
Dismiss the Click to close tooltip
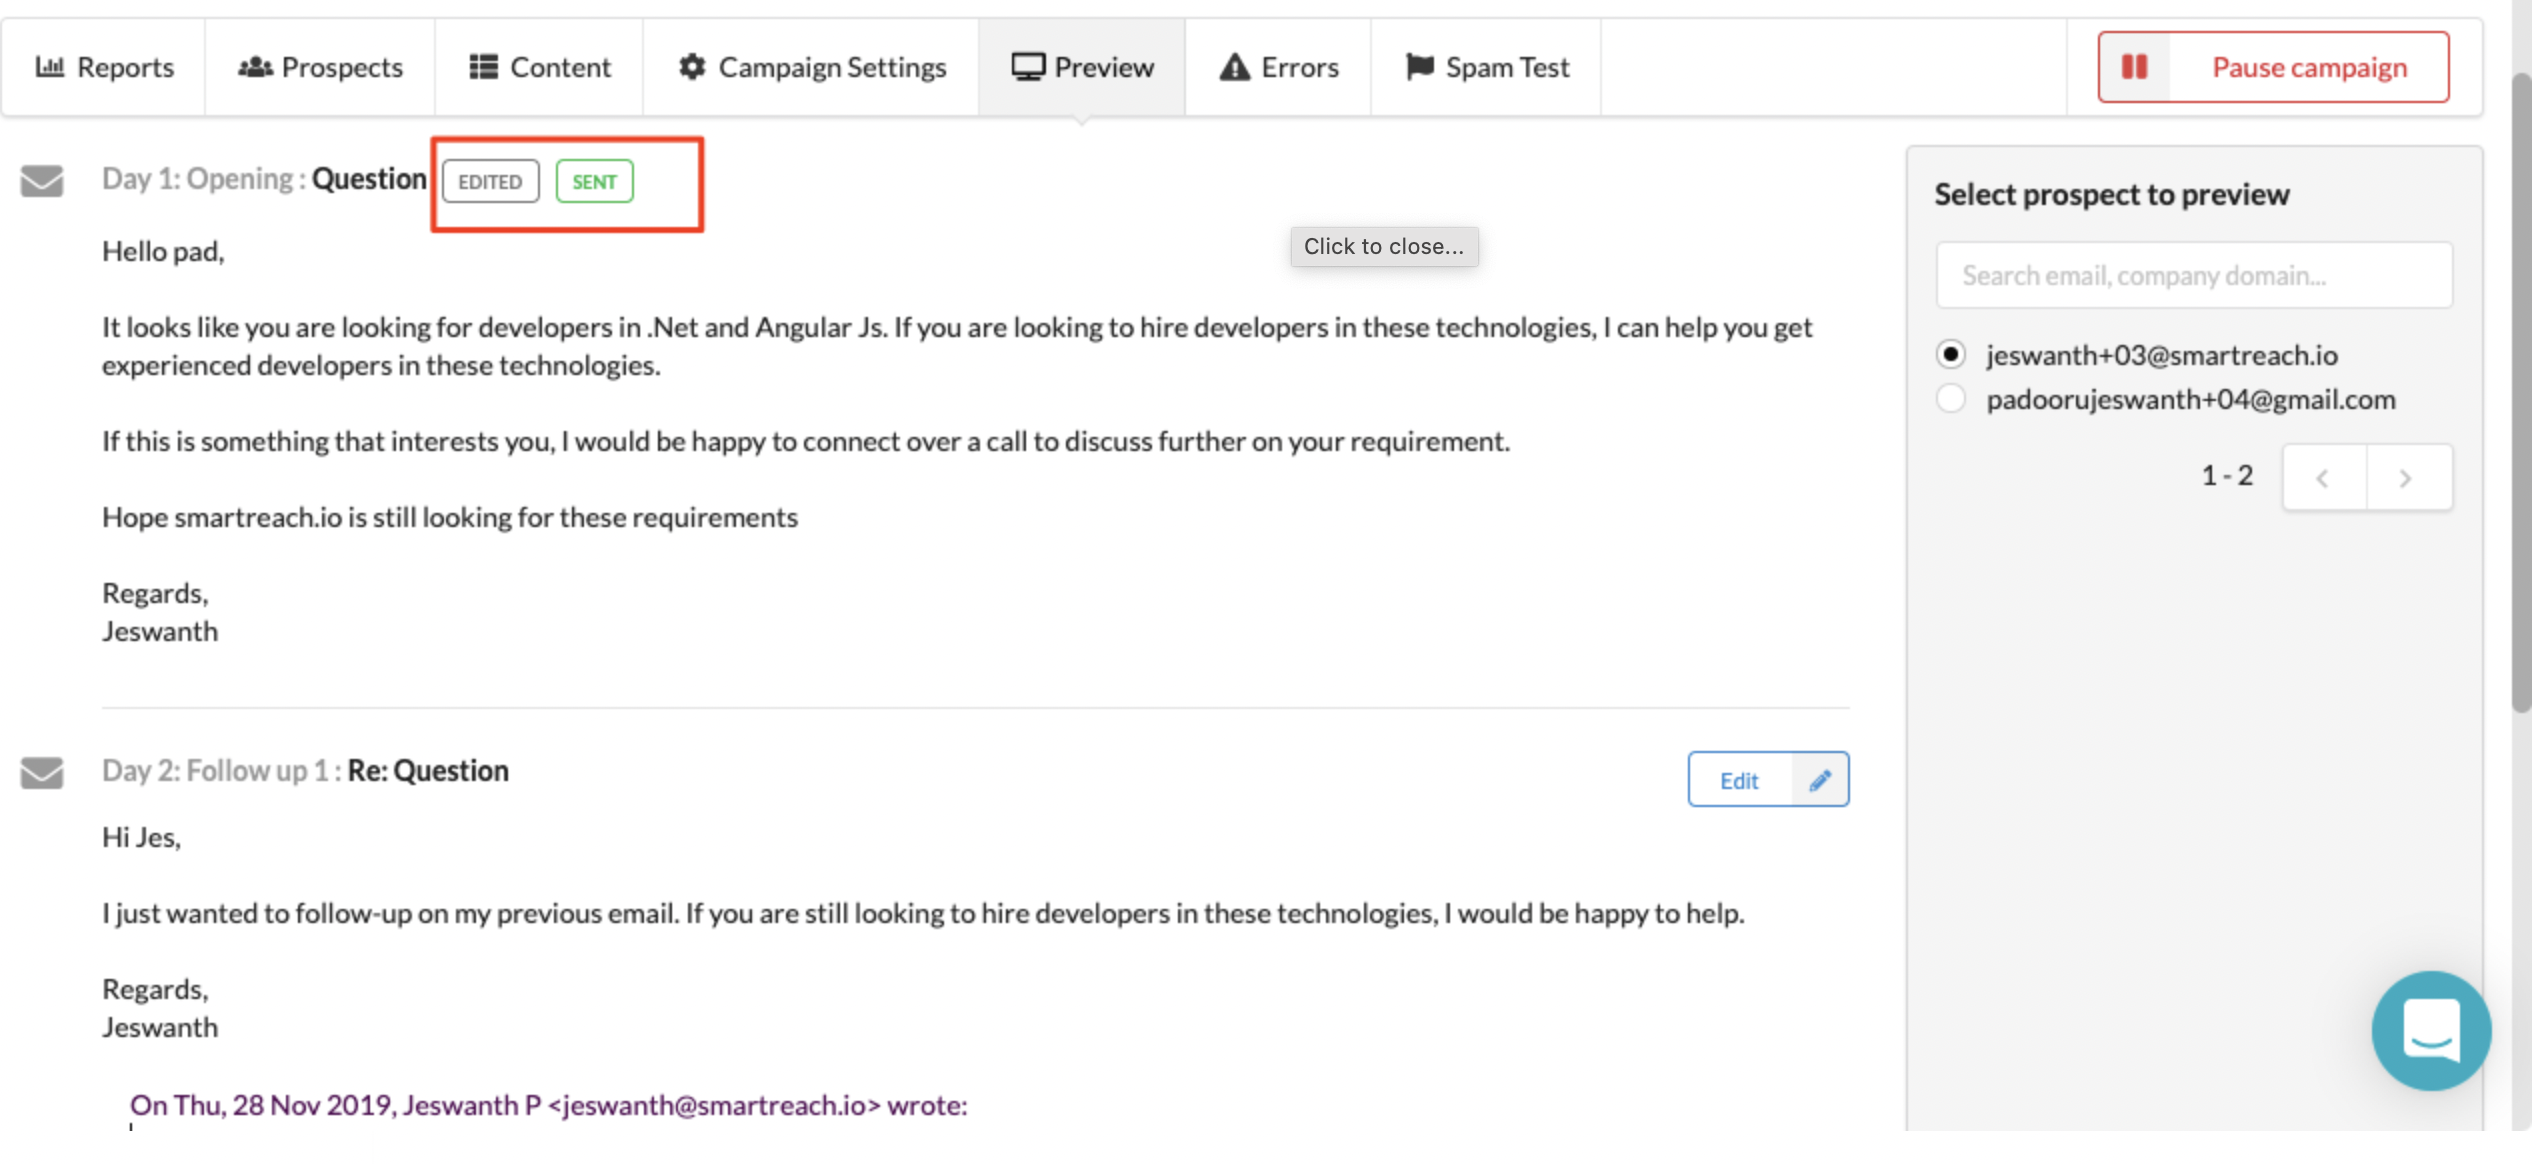tap(1383, 247)
